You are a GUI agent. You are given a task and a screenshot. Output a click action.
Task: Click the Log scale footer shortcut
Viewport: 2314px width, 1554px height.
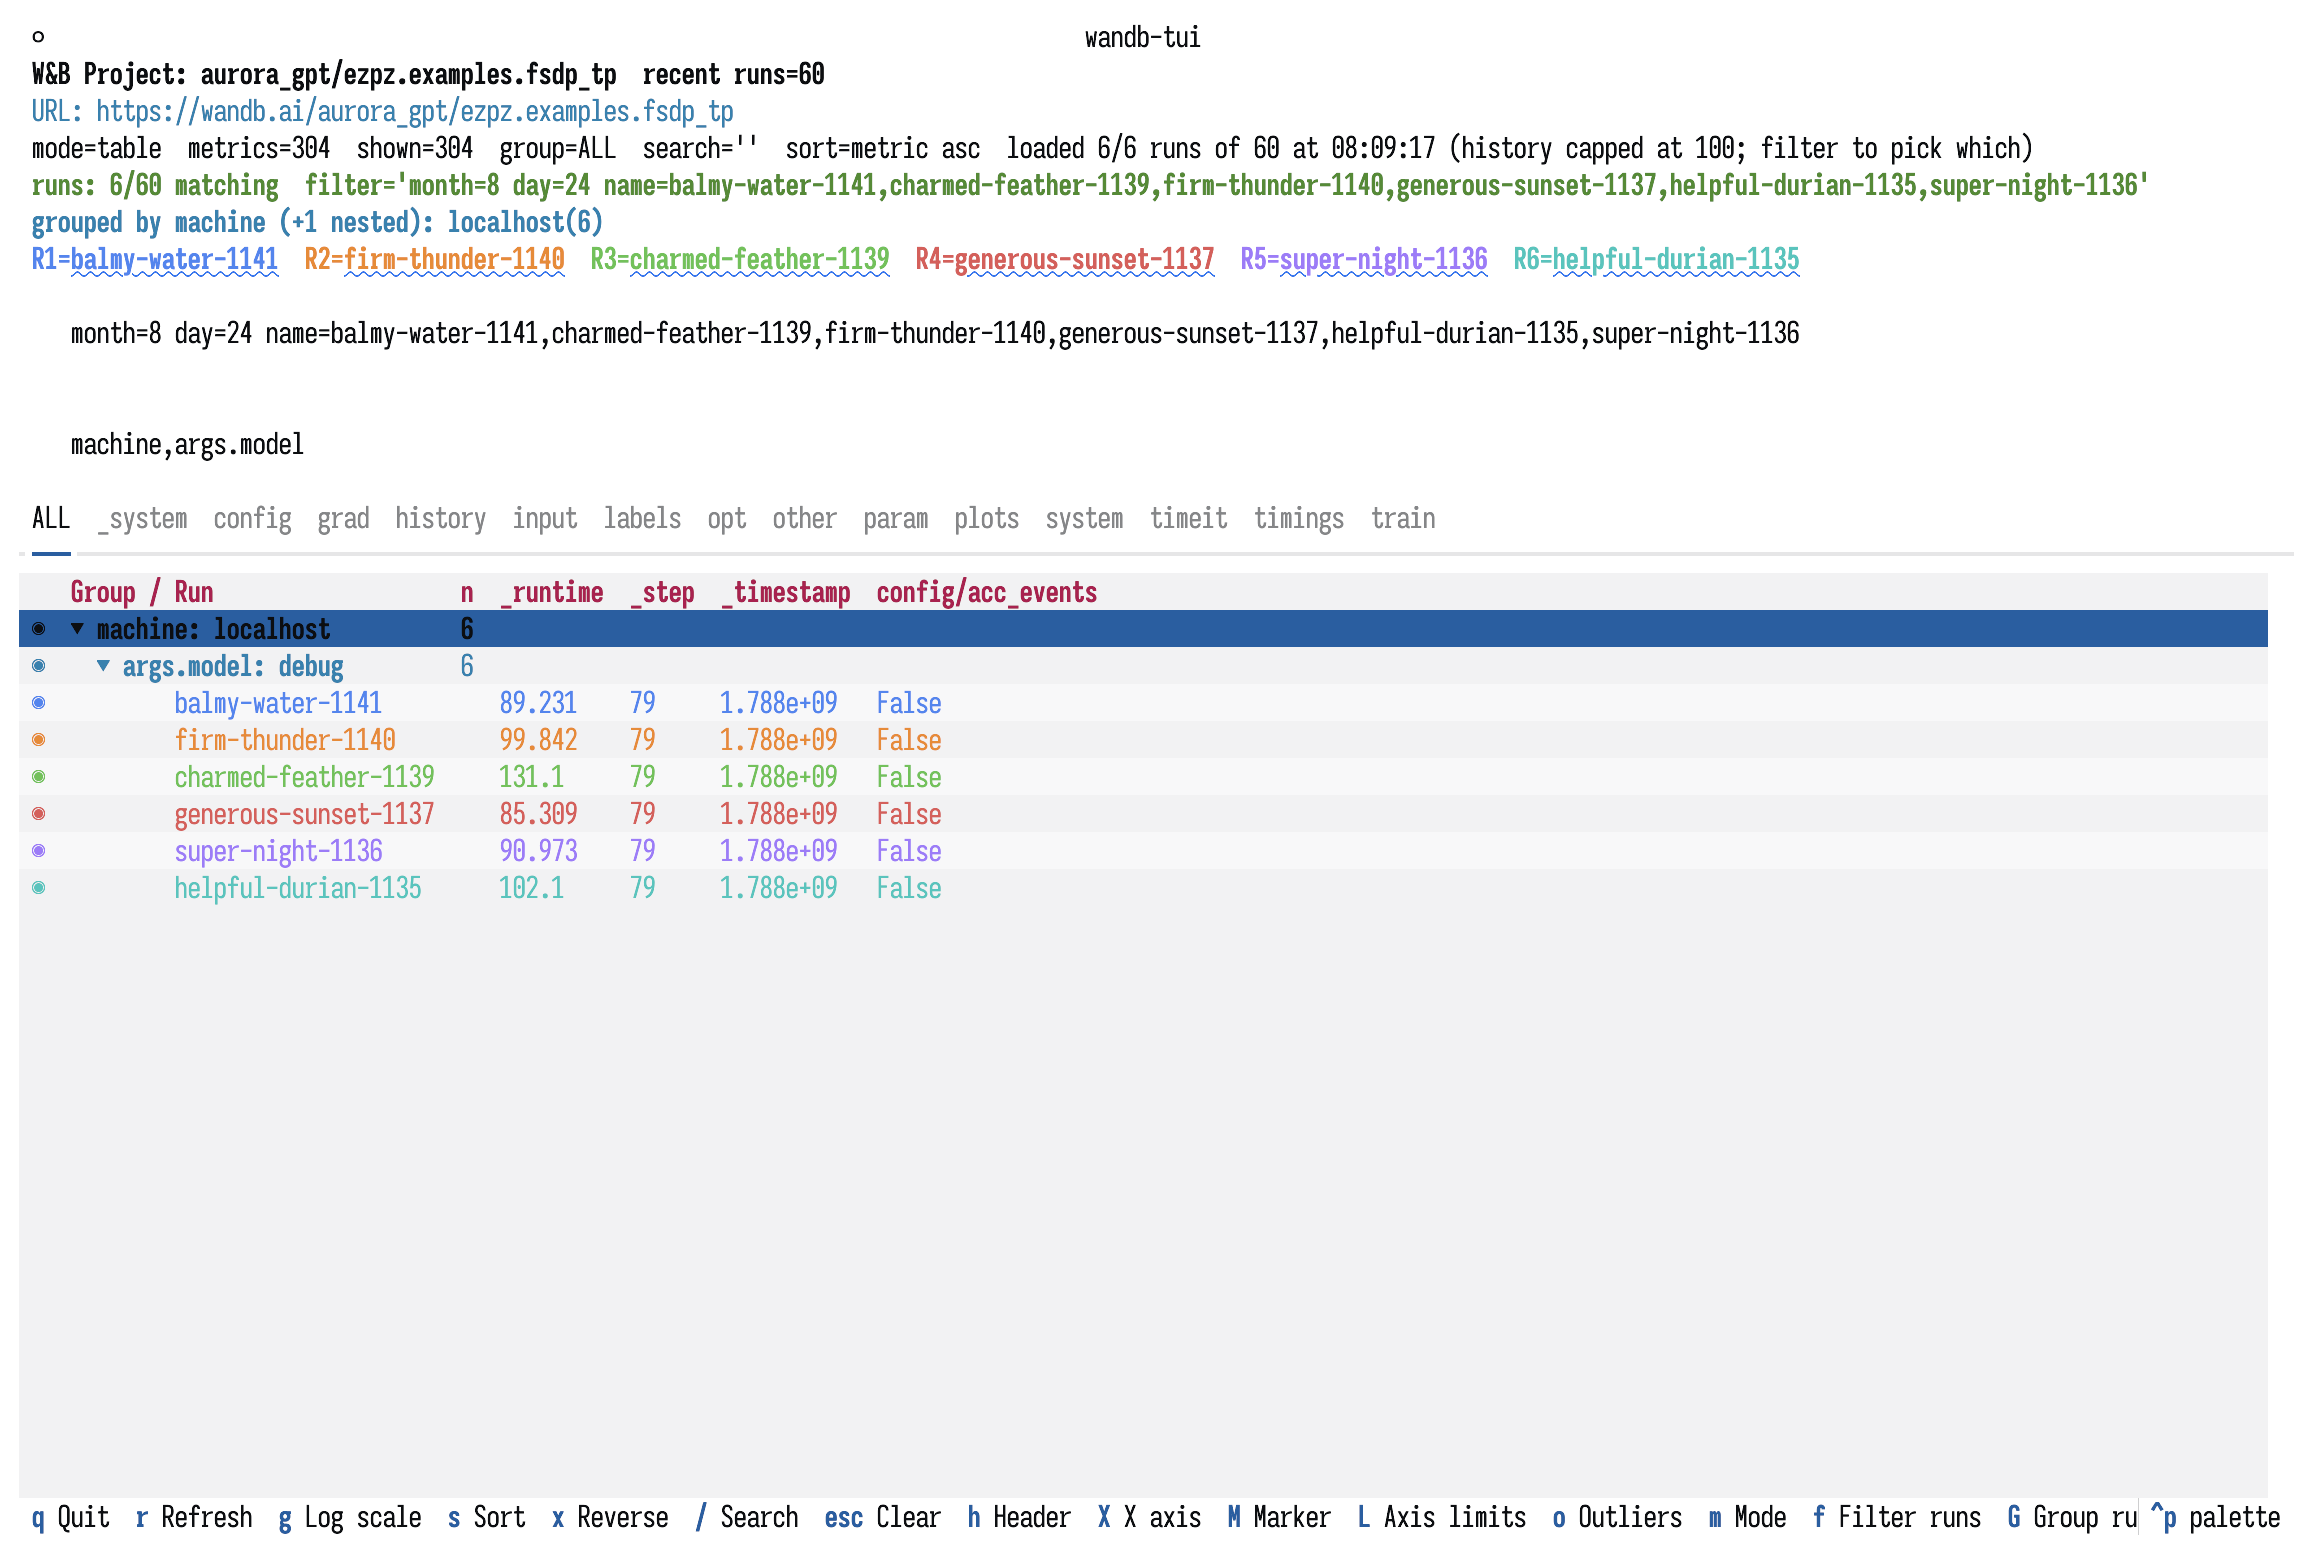click(x=350, y=1517)
